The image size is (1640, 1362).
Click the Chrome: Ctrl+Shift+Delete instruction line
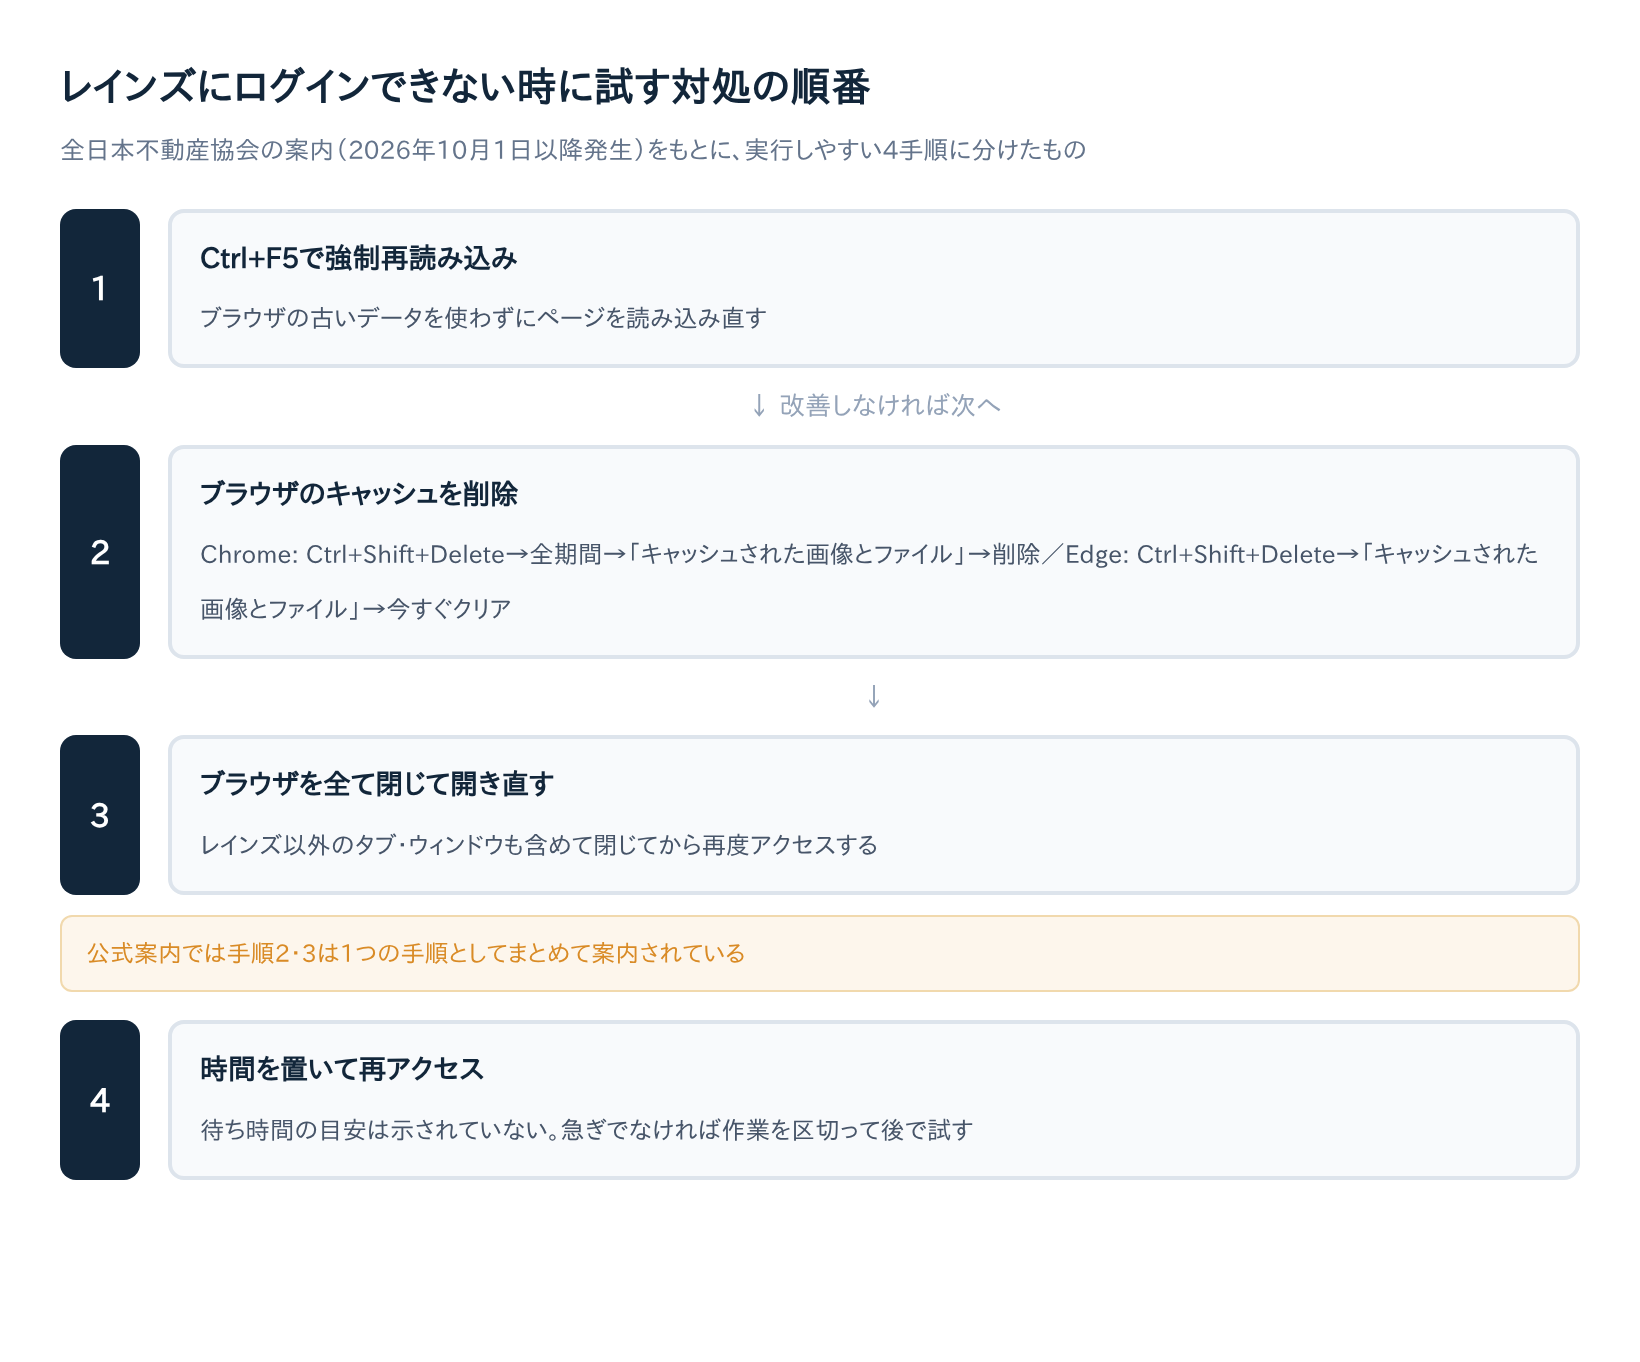(x=869, y=554)
